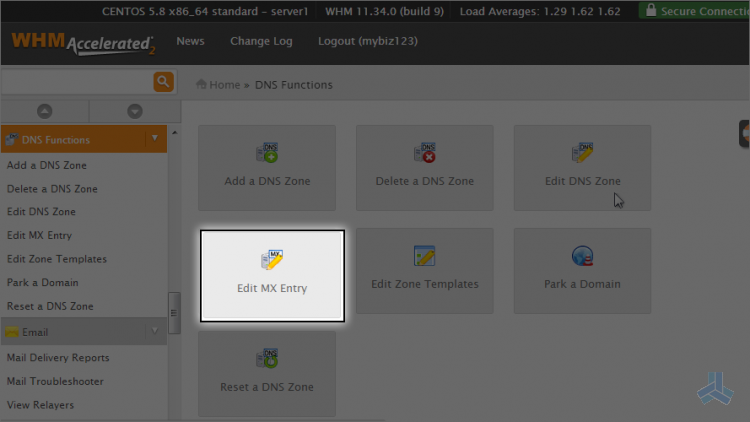Click the Edit DNS Zone pencil icon
Viewport: 750px width, 422px height.
(583, 153)
